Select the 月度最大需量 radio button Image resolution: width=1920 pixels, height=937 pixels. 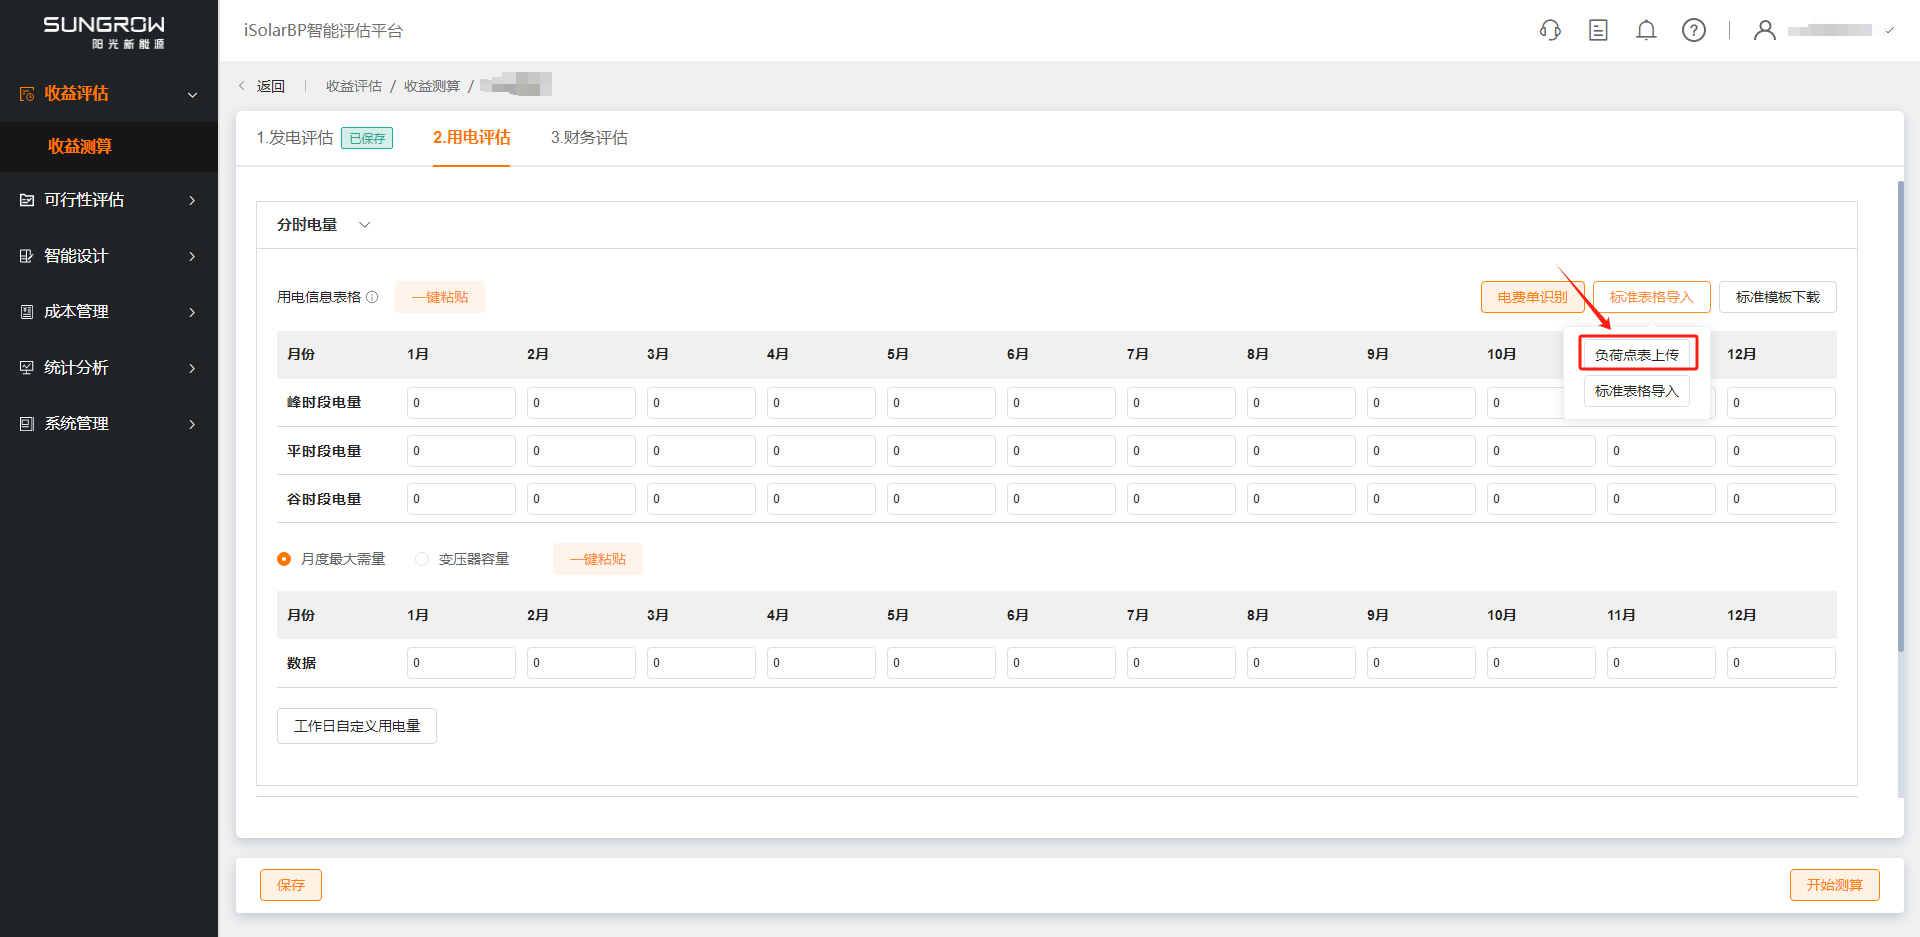[x=284, y=559]
